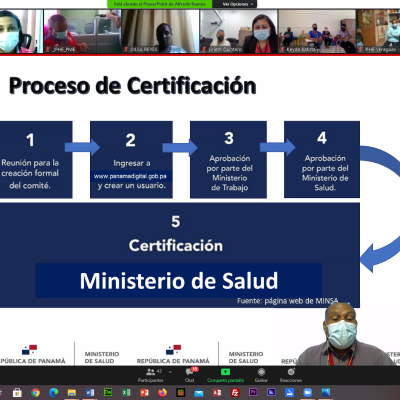400x400 pixels.
Task: Open Microsoft Store from the taskbar
Action: [17, 393]
